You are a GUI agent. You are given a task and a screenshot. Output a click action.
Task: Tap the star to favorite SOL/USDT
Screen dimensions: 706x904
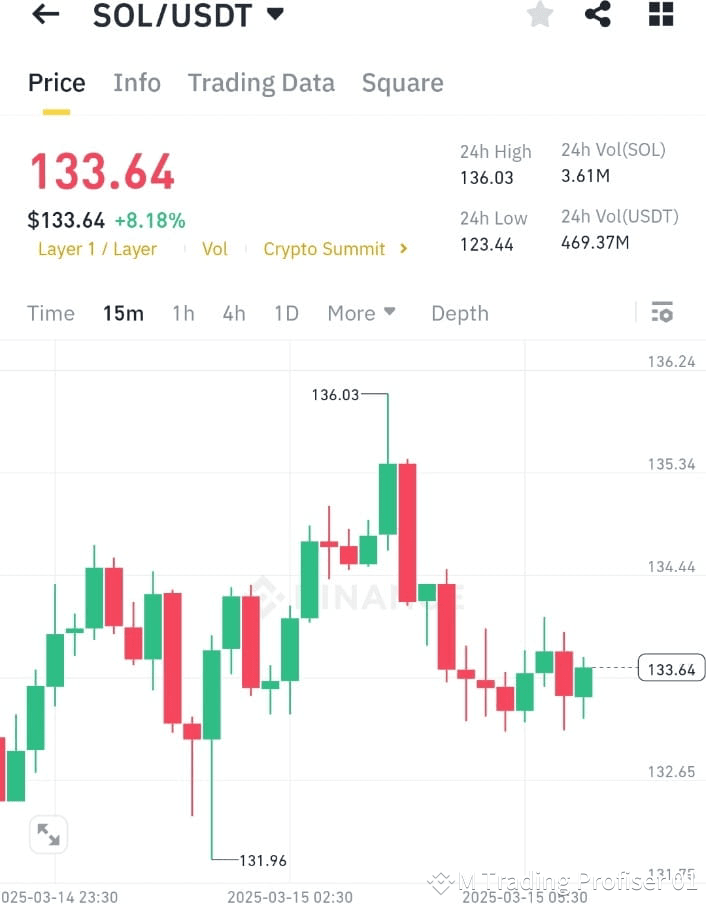540,14
